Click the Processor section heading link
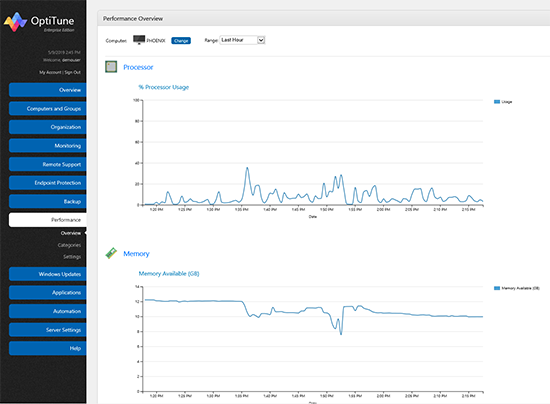Screen dimensions: 550x404 coord(138,67)
